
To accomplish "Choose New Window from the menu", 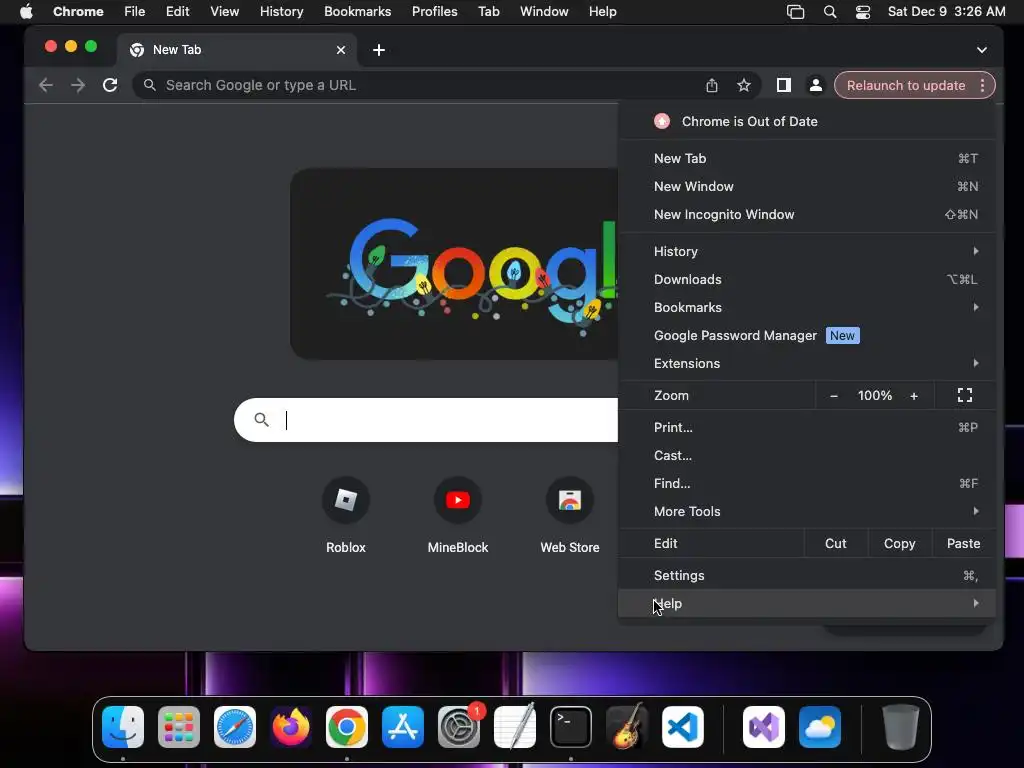I will [807, 187].
